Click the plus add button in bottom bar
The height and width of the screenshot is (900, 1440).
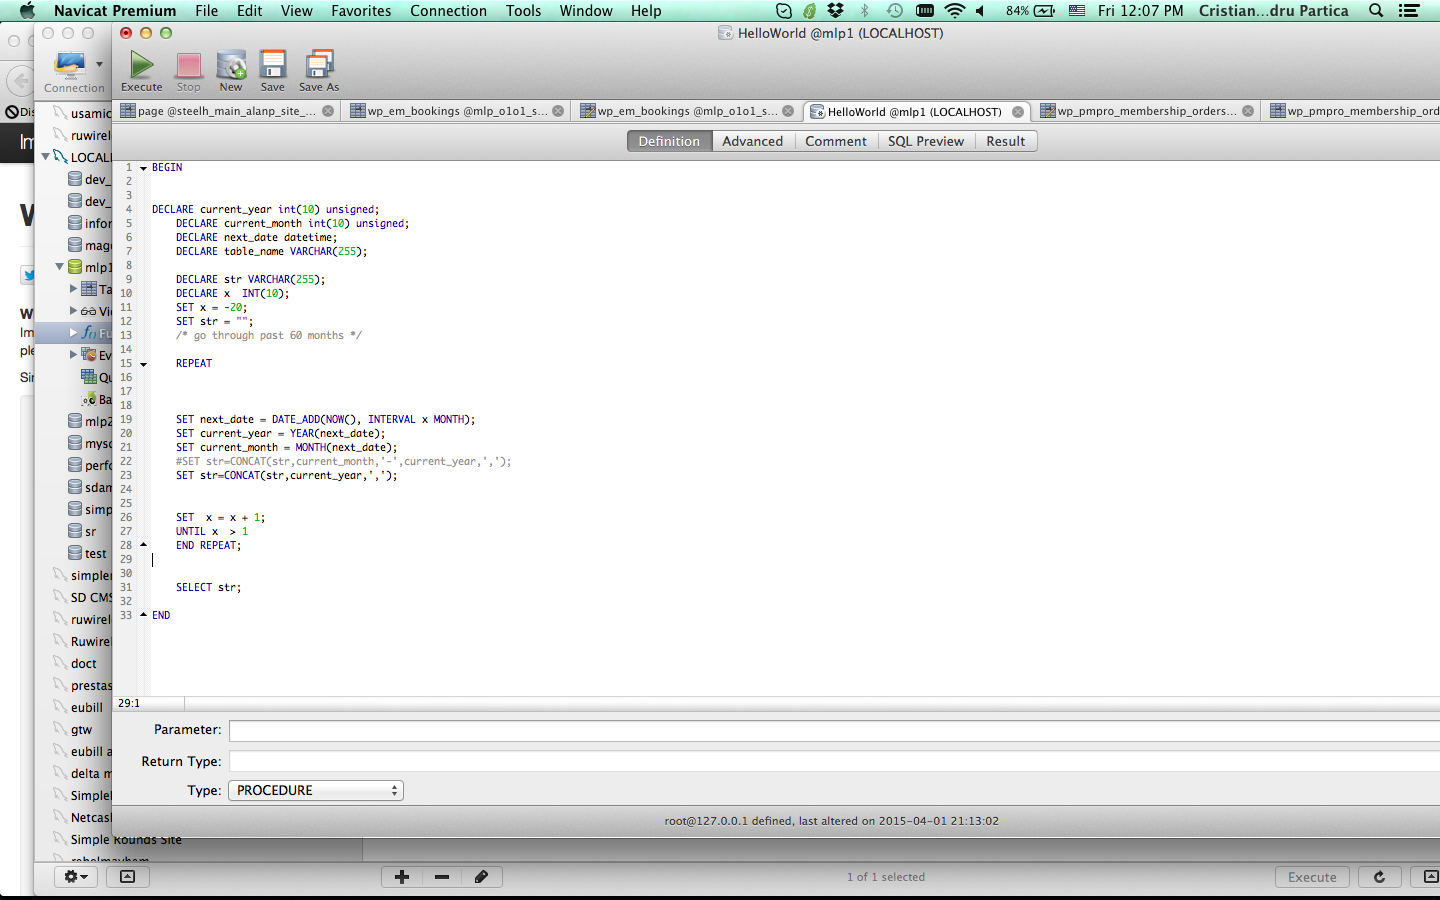(x=402, y=877)
